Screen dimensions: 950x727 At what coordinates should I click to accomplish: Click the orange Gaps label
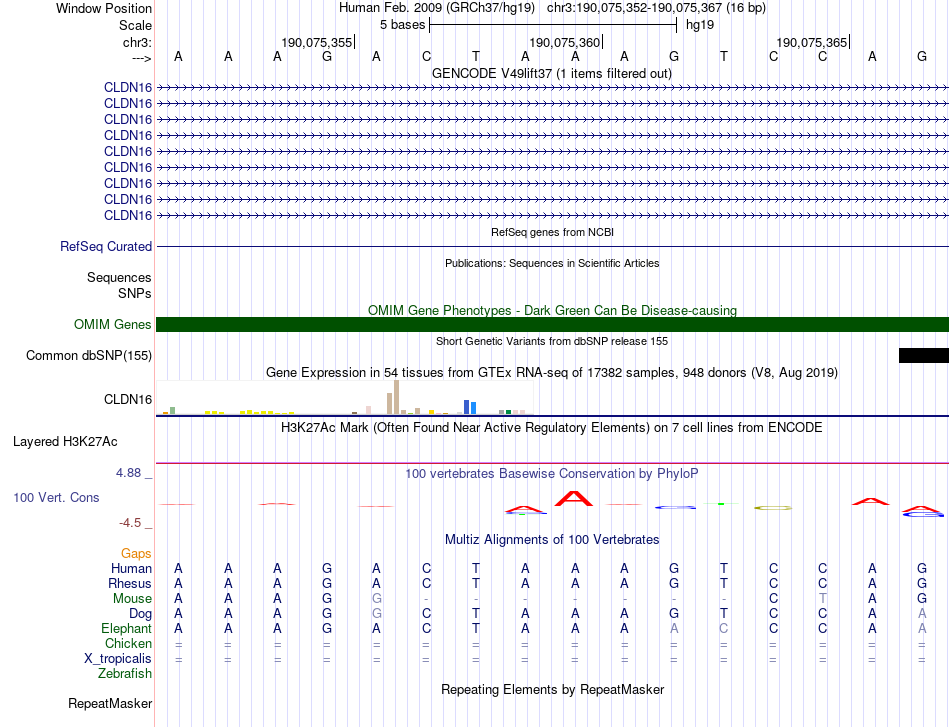pos(136,554)
